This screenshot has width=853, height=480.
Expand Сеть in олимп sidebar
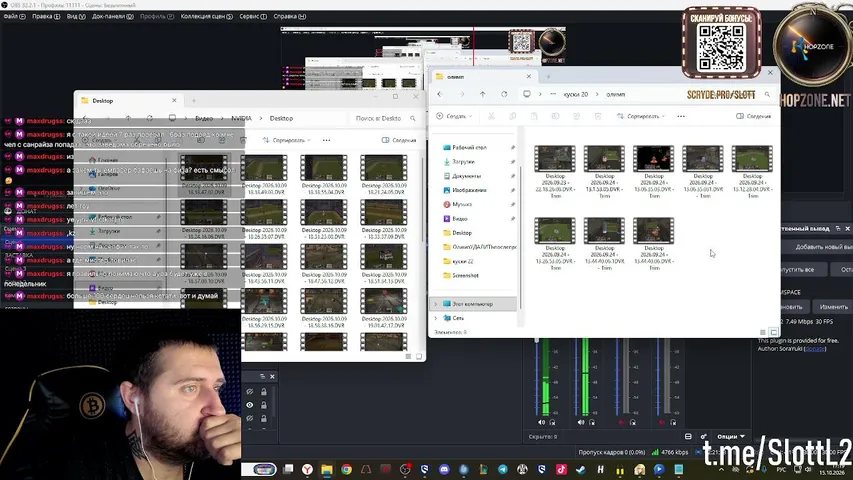pos(435,318)
